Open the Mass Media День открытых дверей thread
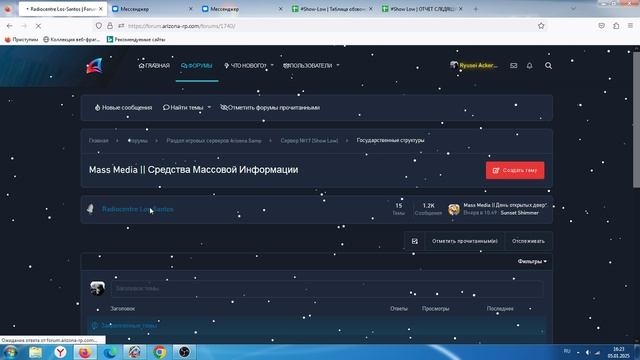640x360 pixels. tap(505, 205)
